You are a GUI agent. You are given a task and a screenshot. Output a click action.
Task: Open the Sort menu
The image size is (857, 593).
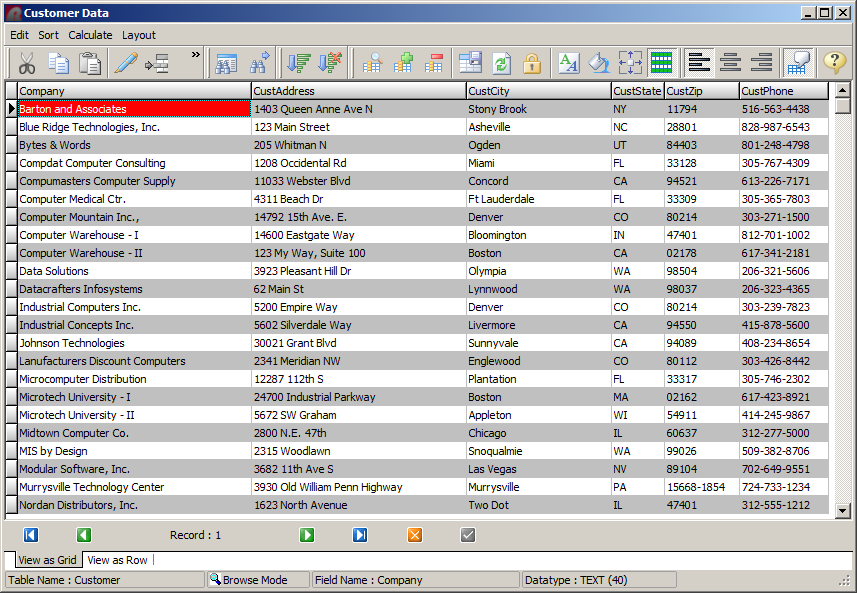(48, 35)
